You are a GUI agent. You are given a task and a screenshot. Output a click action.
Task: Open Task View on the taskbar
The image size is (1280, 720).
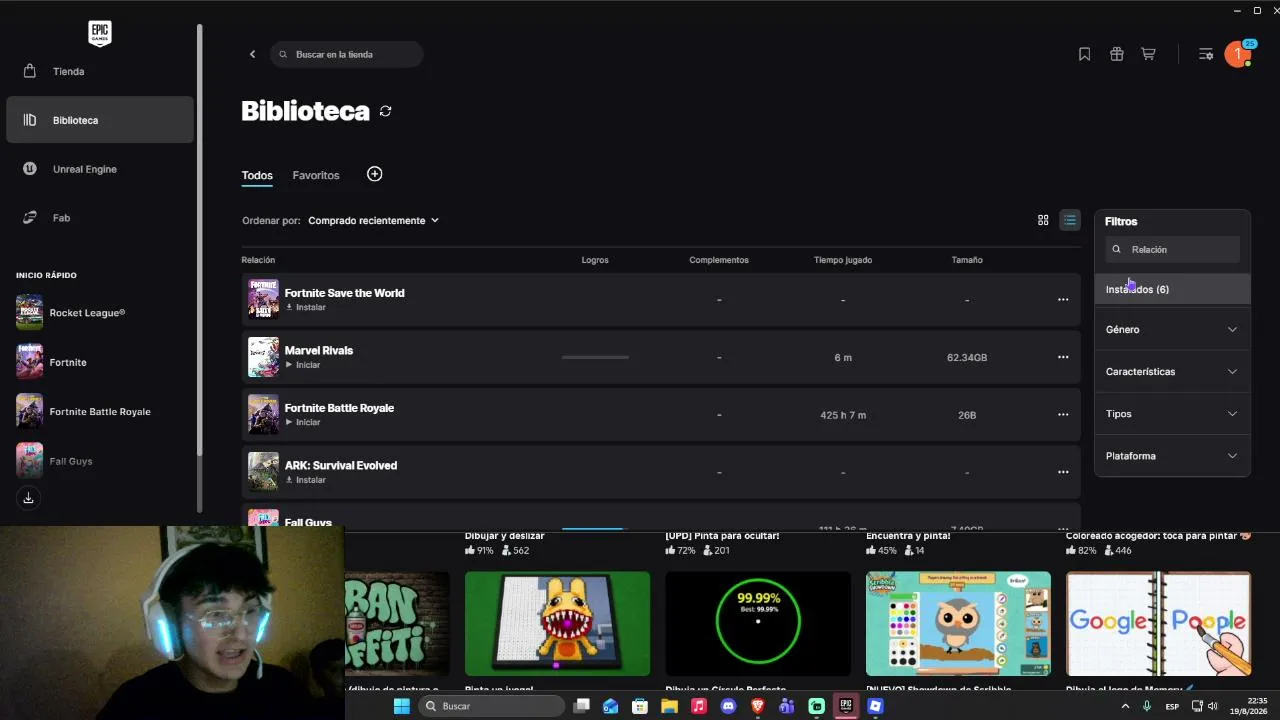[582, 706]
